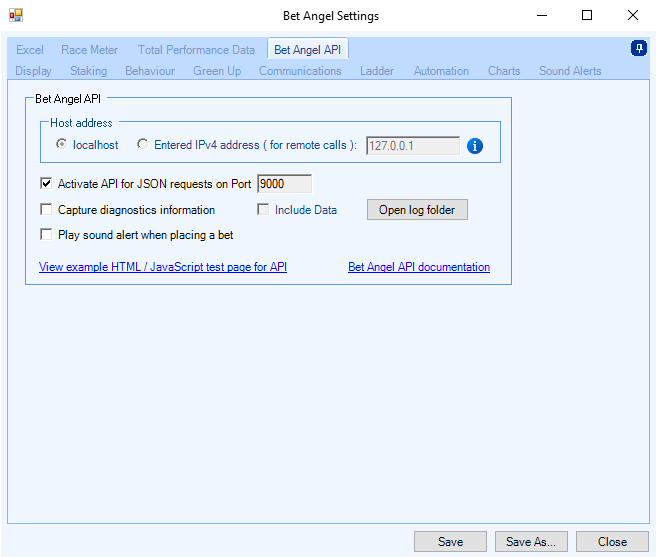Select the Bet Angel API tab

click(308, 49)
